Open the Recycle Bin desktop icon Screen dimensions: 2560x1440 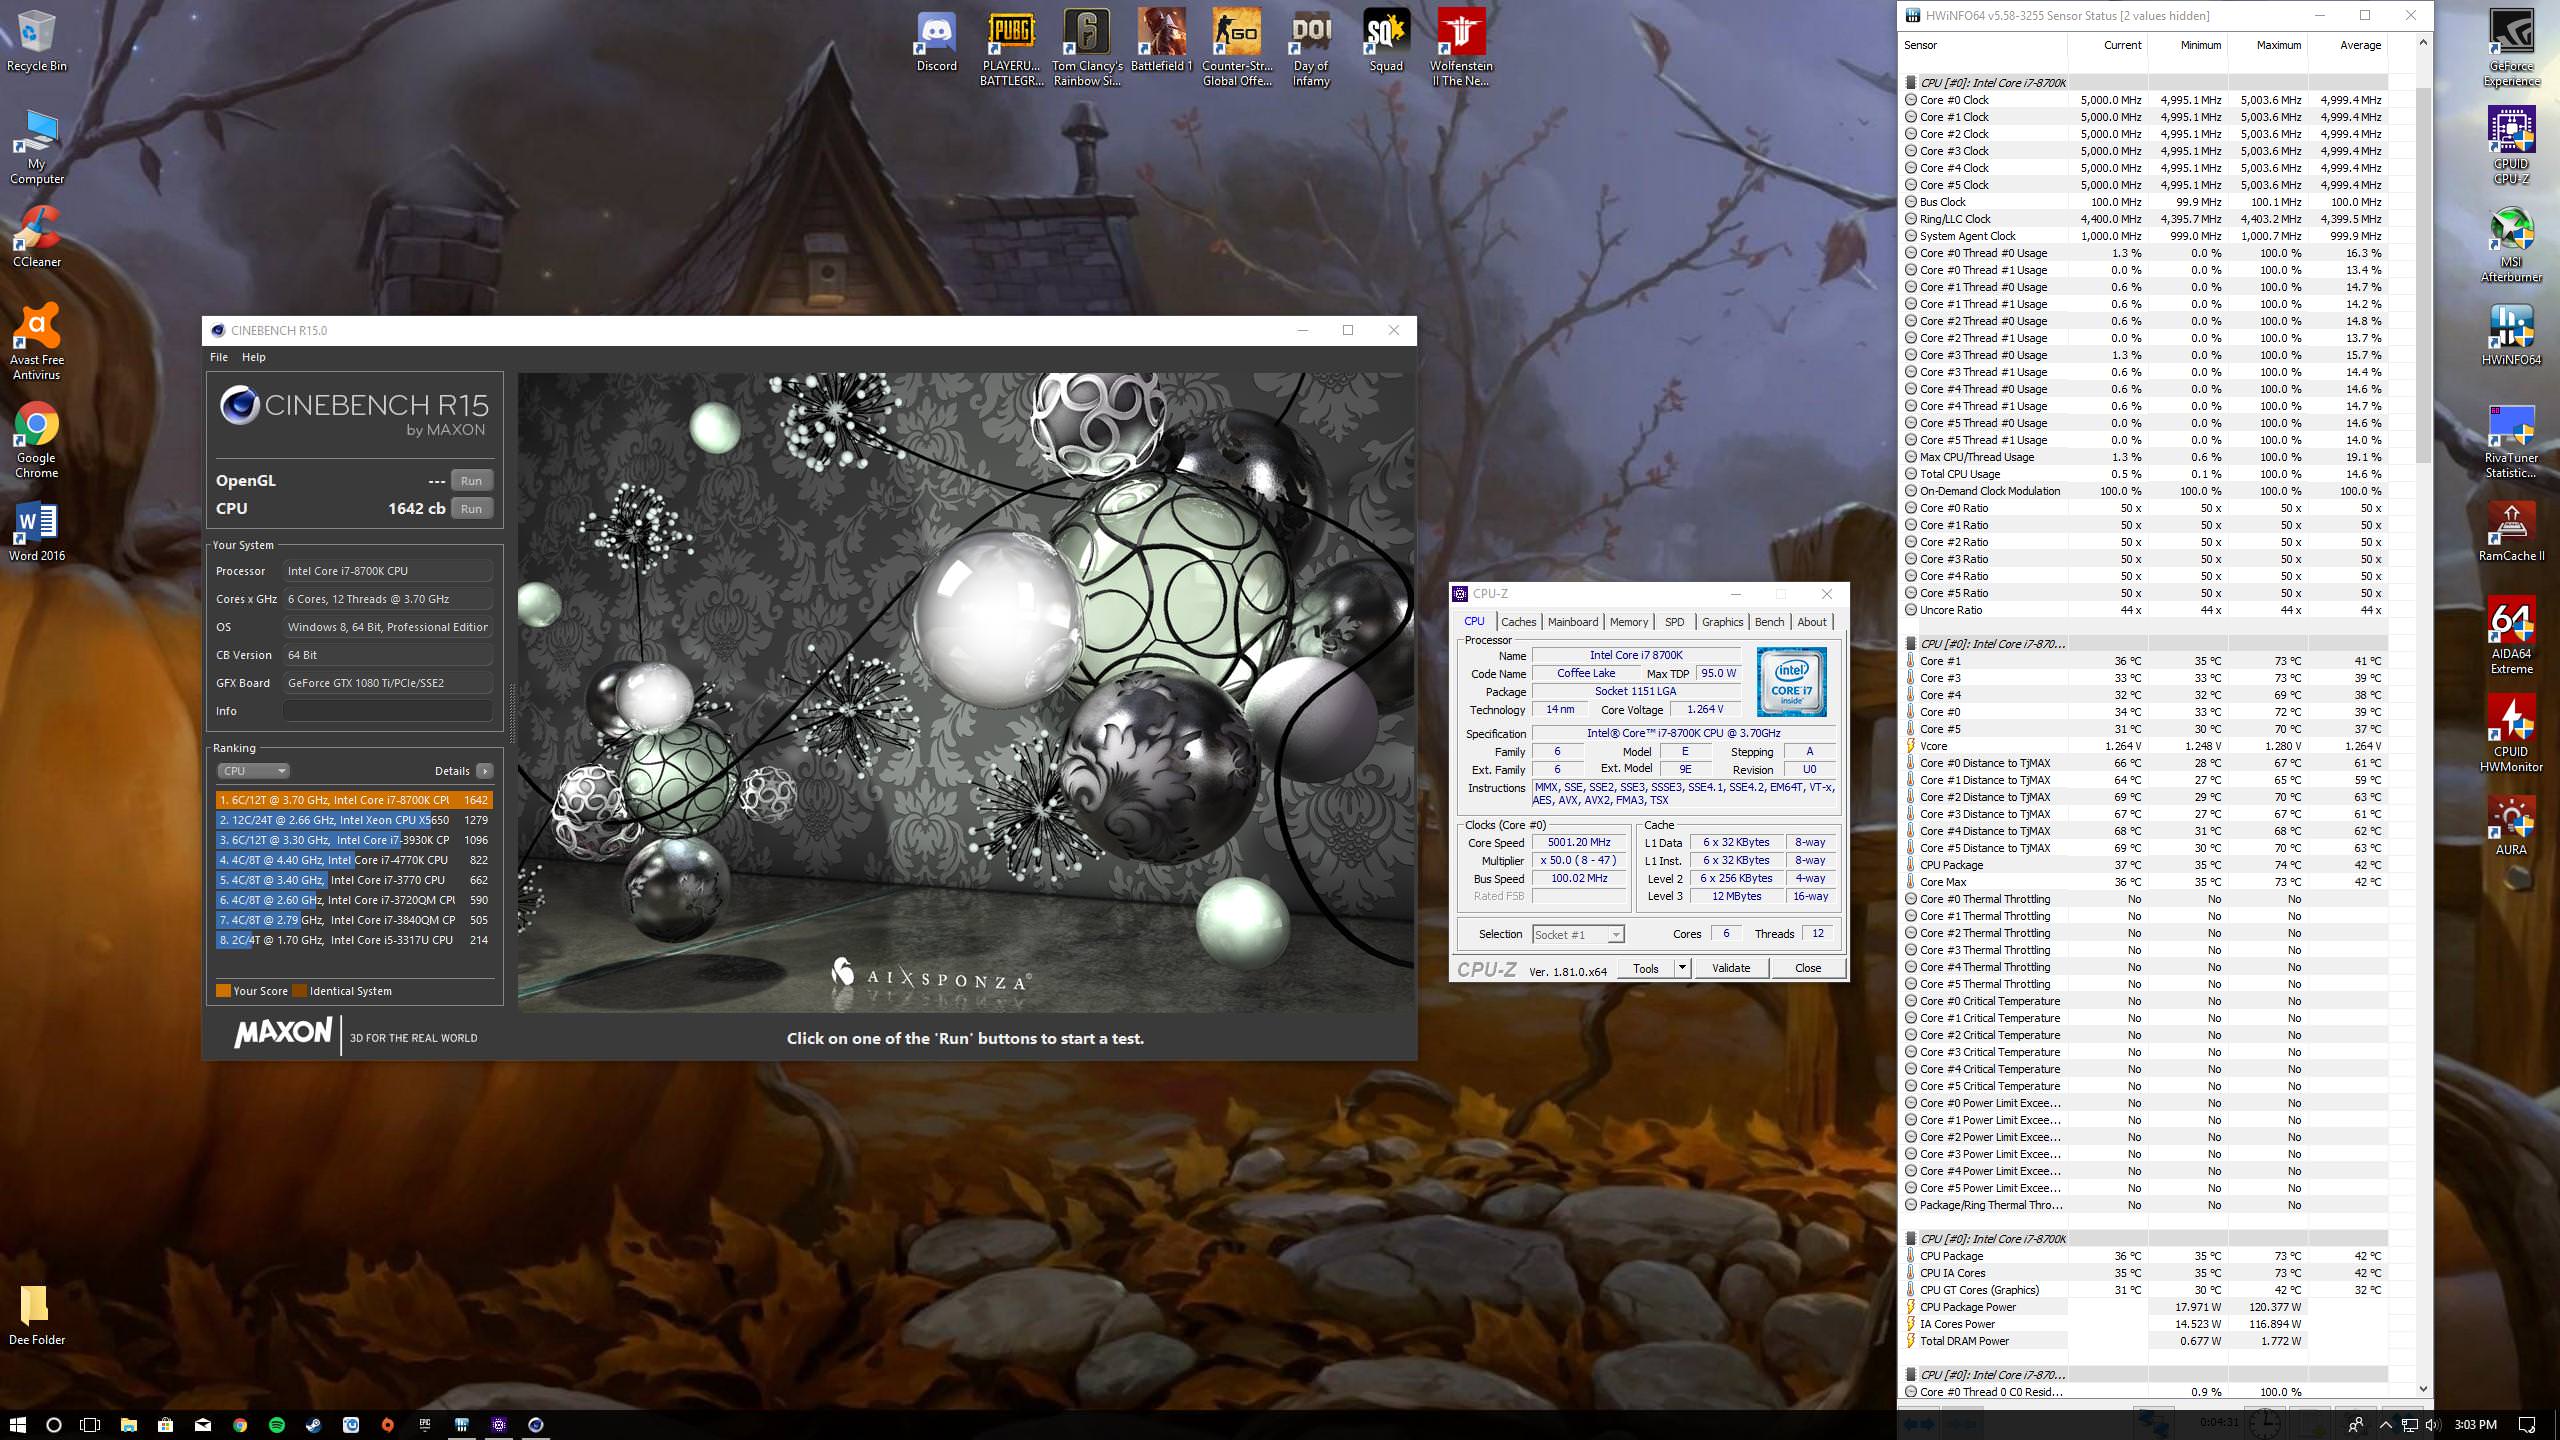click(37, 42)
